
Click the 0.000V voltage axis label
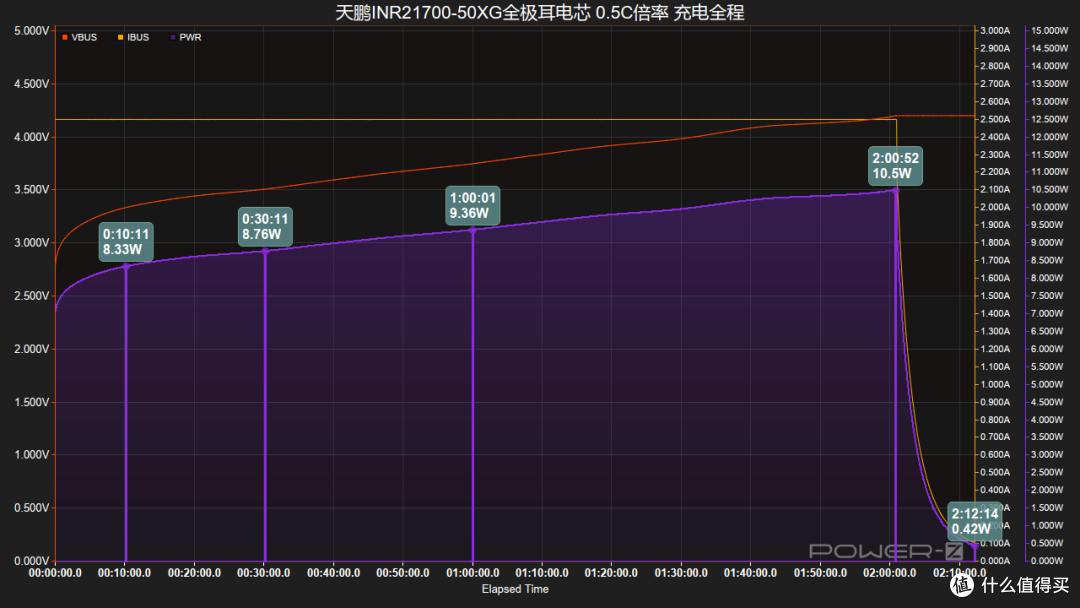32,561
